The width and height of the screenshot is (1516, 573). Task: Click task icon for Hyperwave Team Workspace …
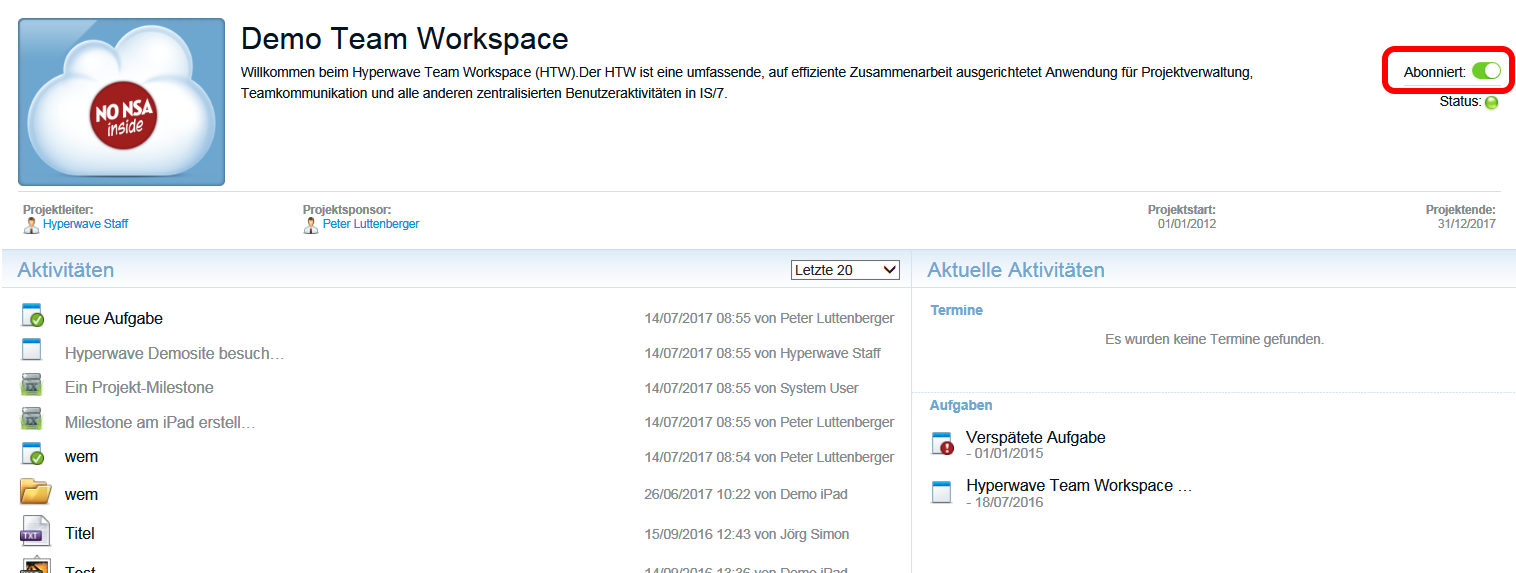[x=941, y=491]
